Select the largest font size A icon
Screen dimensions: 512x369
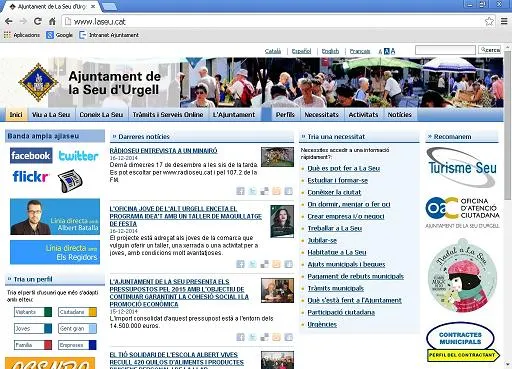tap(393, 51)
